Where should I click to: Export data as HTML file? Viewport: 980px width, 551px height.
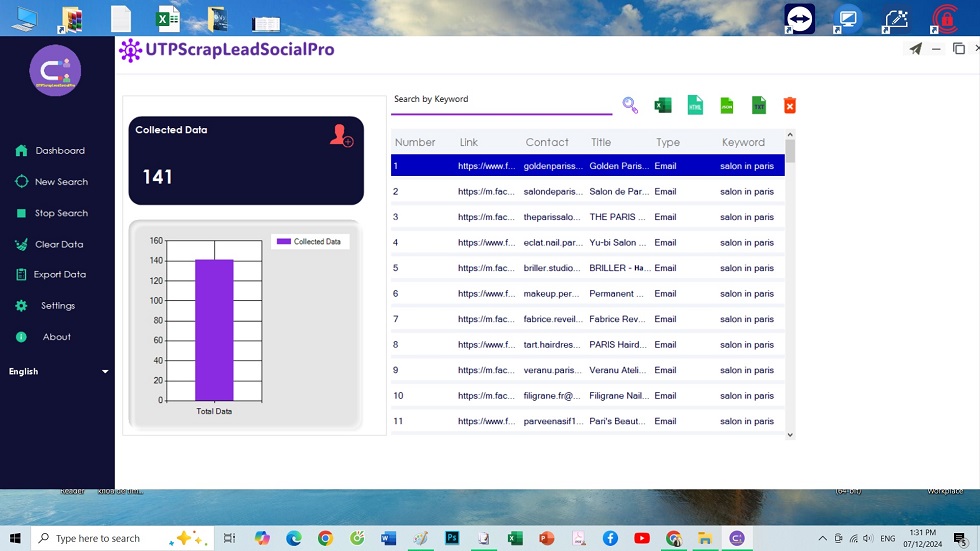pyautogui.click(x=695, y=105)
